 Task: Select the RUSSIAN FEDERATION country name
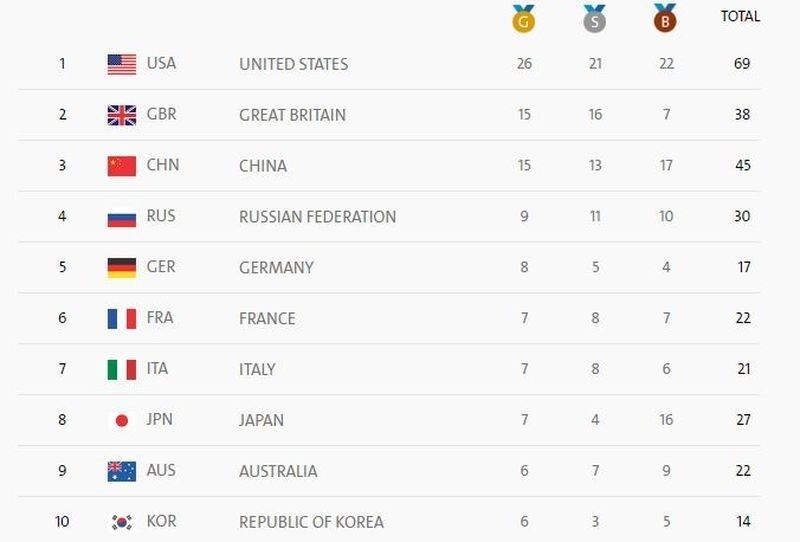click(x=317, y=217)
